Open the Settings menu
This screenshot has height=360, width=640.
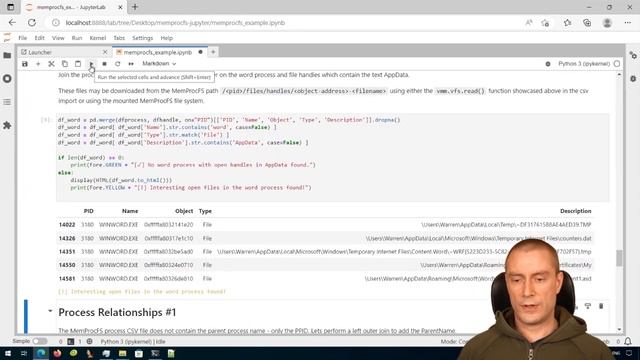coord(142,38)
